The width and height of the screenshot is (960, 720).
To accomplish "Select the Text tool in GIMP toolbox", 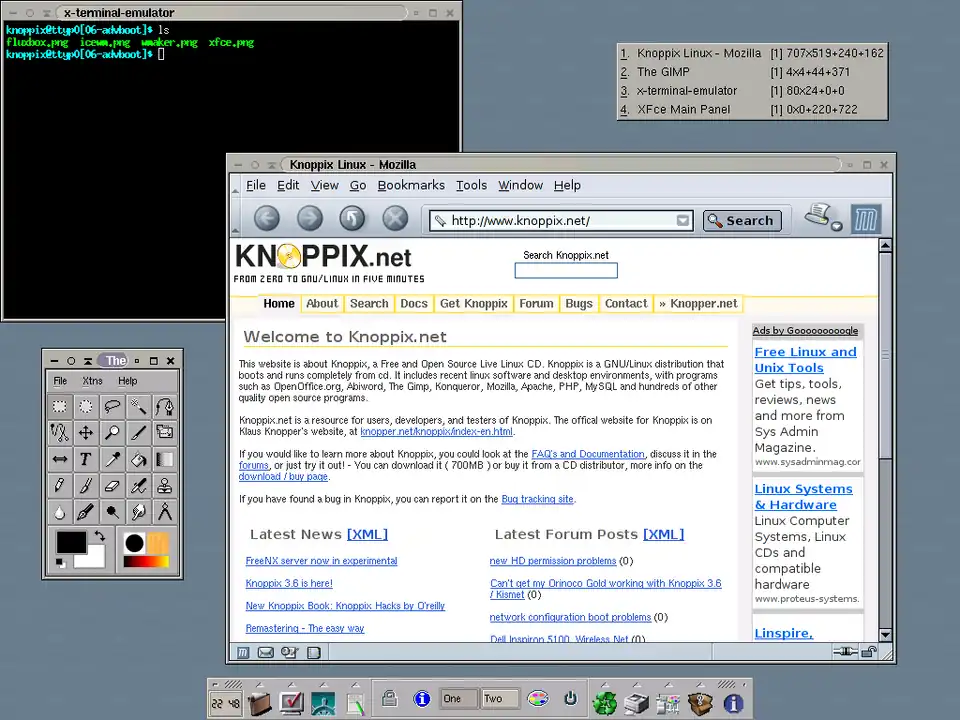I will [x=86, y=459].
